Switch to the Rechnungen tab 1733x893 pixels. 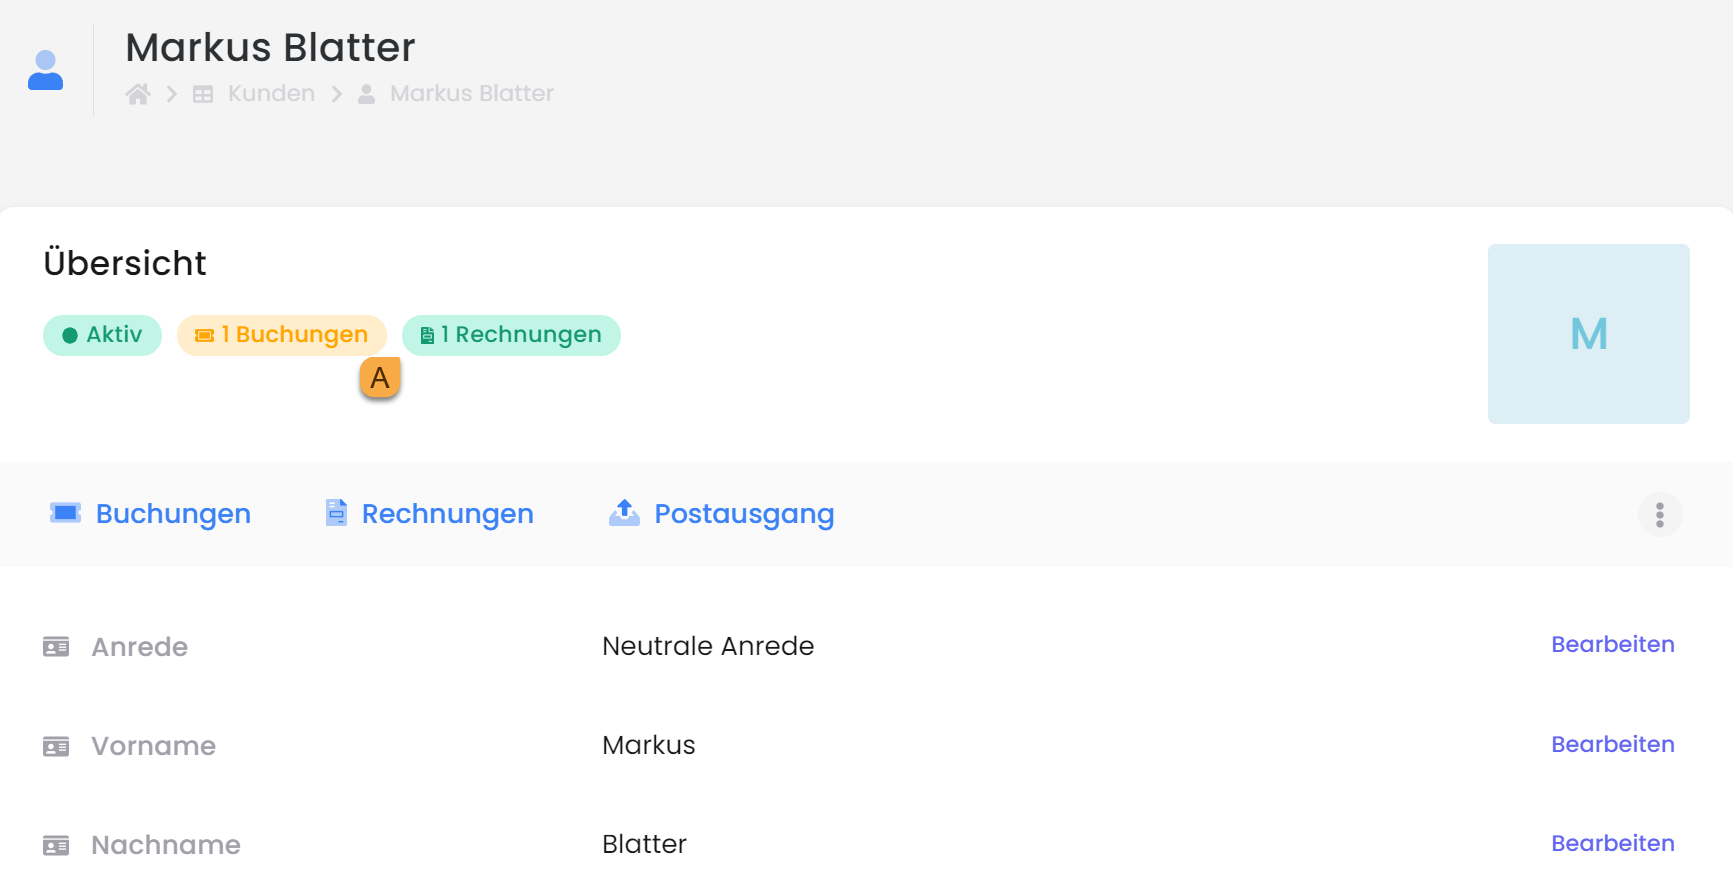447,514
